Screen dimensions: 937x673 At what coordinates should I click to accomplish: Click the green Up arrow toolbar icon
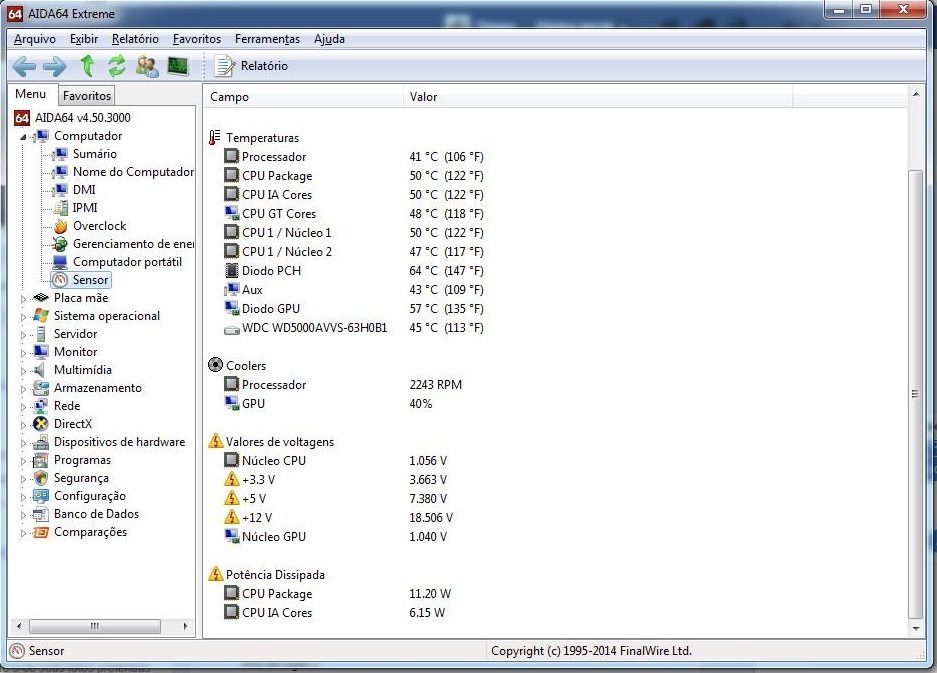[x=87, y=66]
